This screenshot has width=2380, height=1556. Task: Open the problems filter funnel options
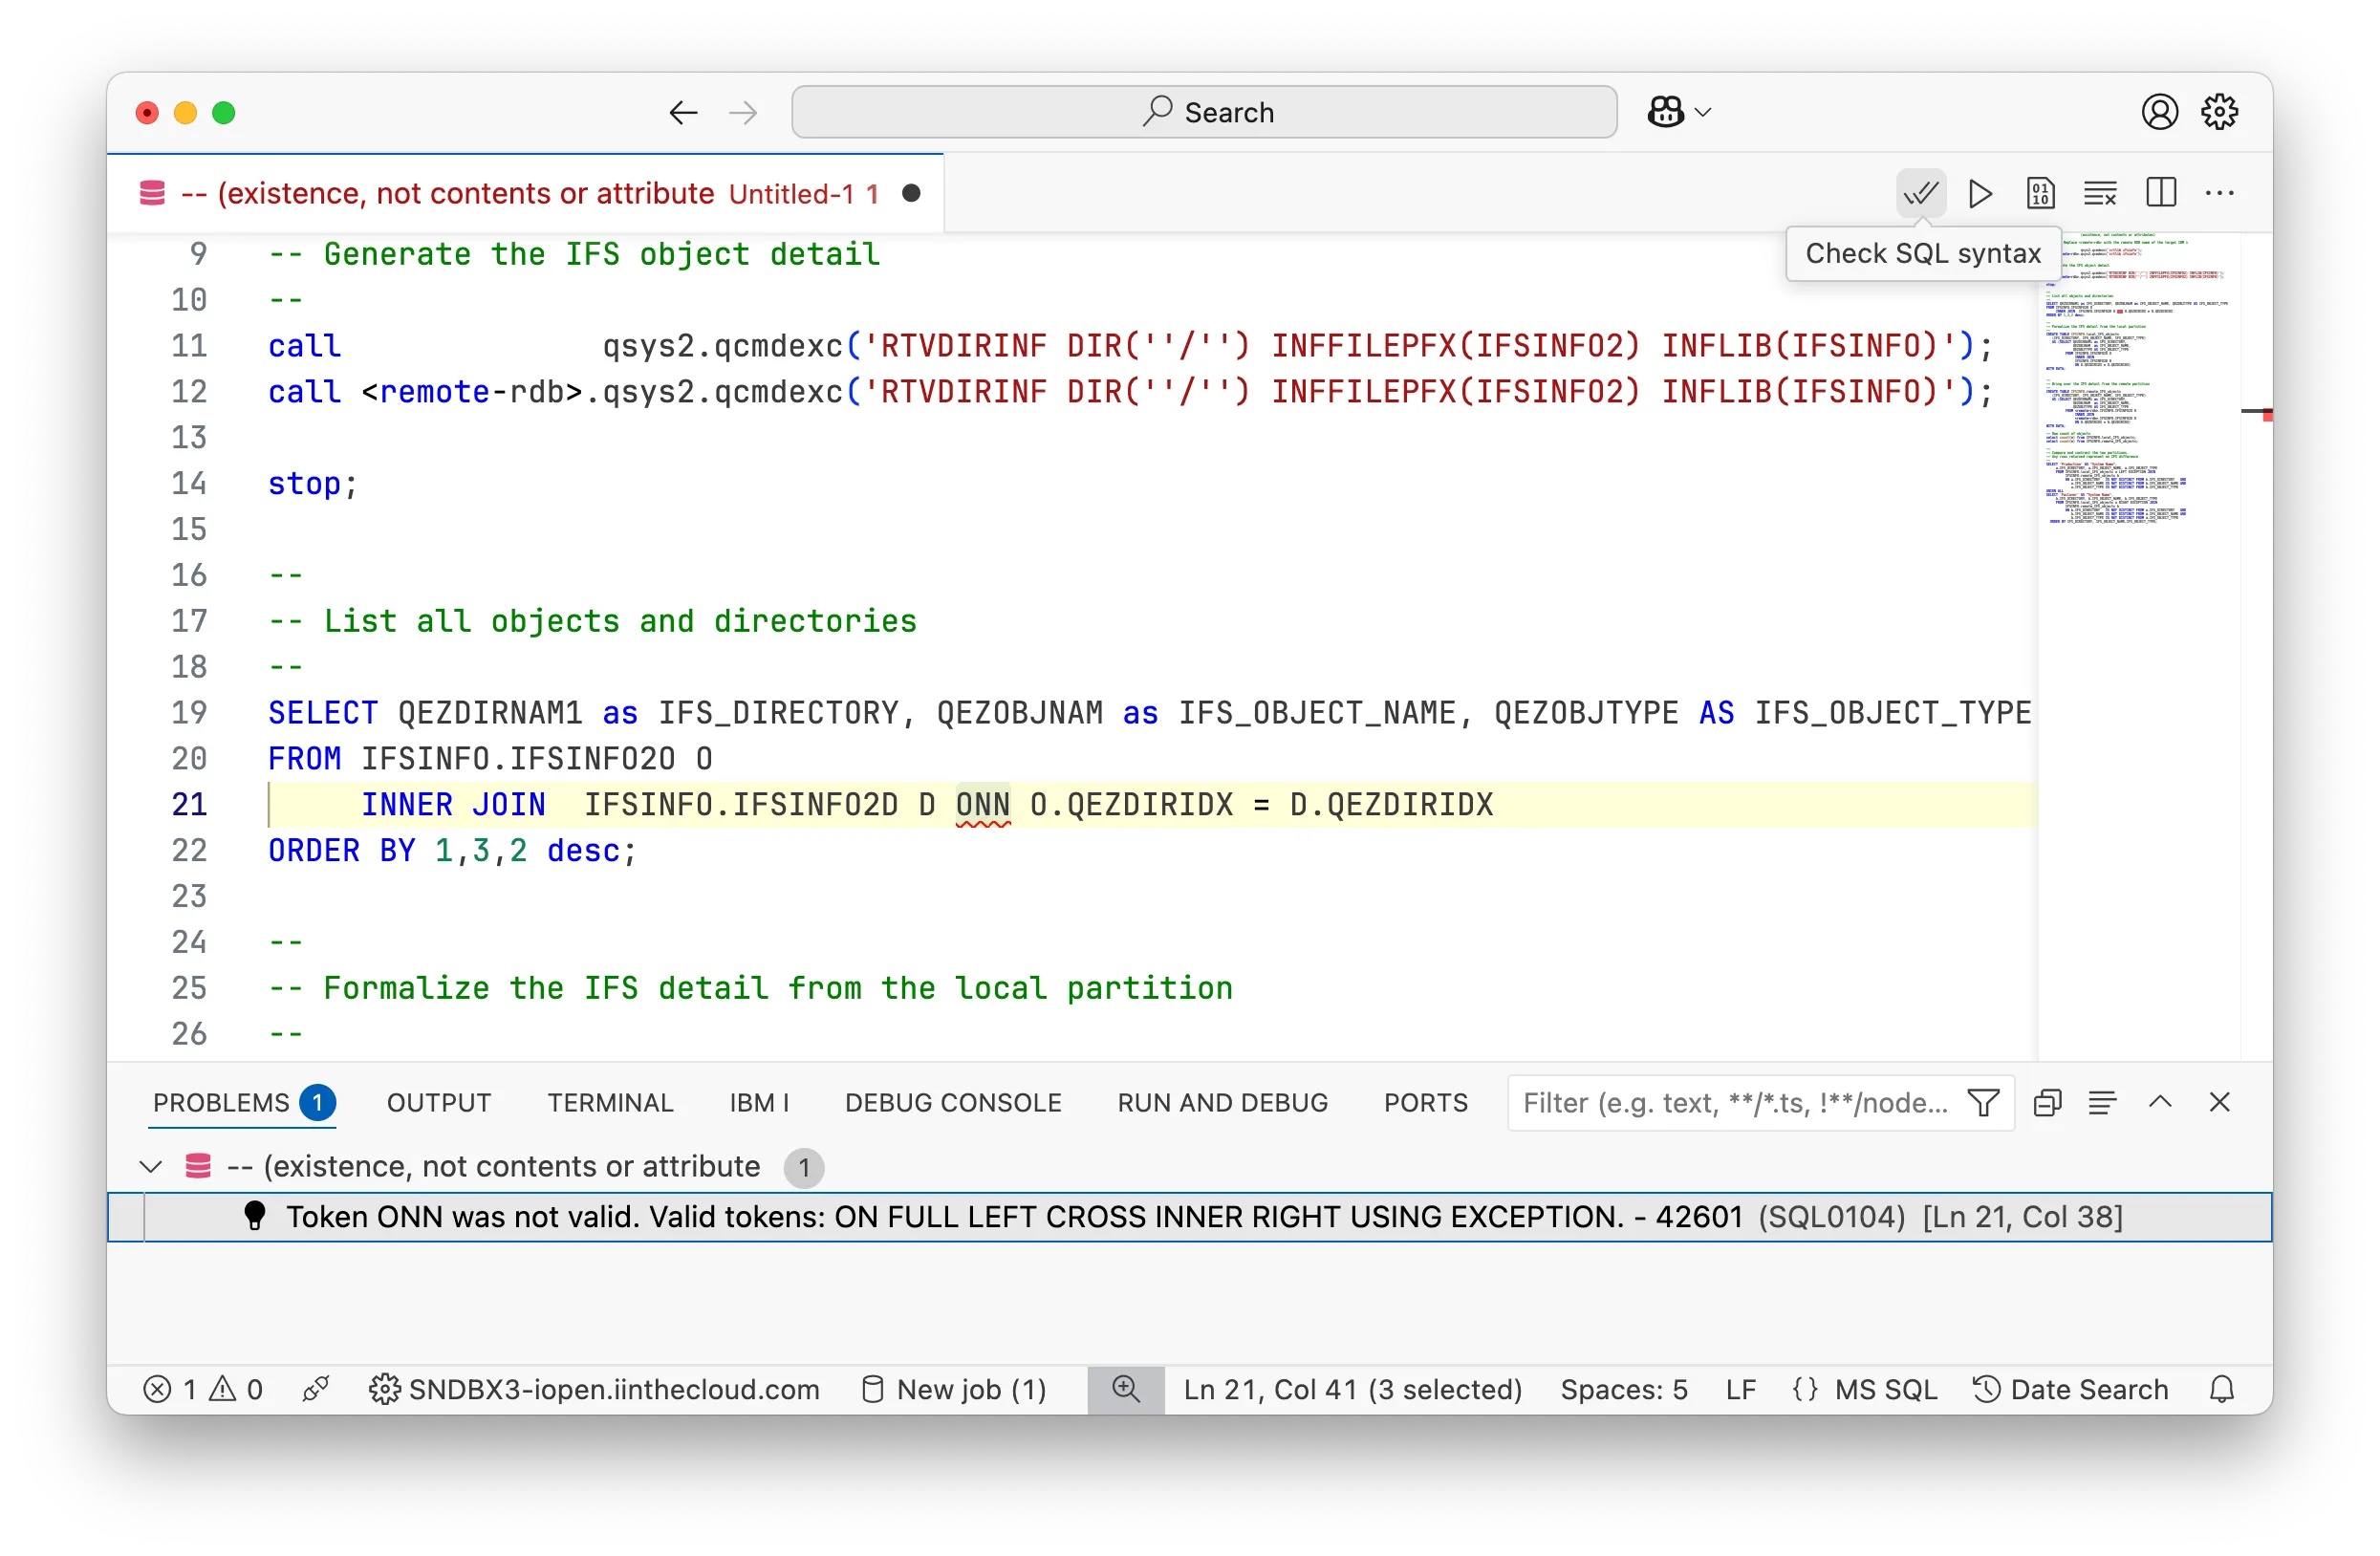[x=1984, y=1103]
